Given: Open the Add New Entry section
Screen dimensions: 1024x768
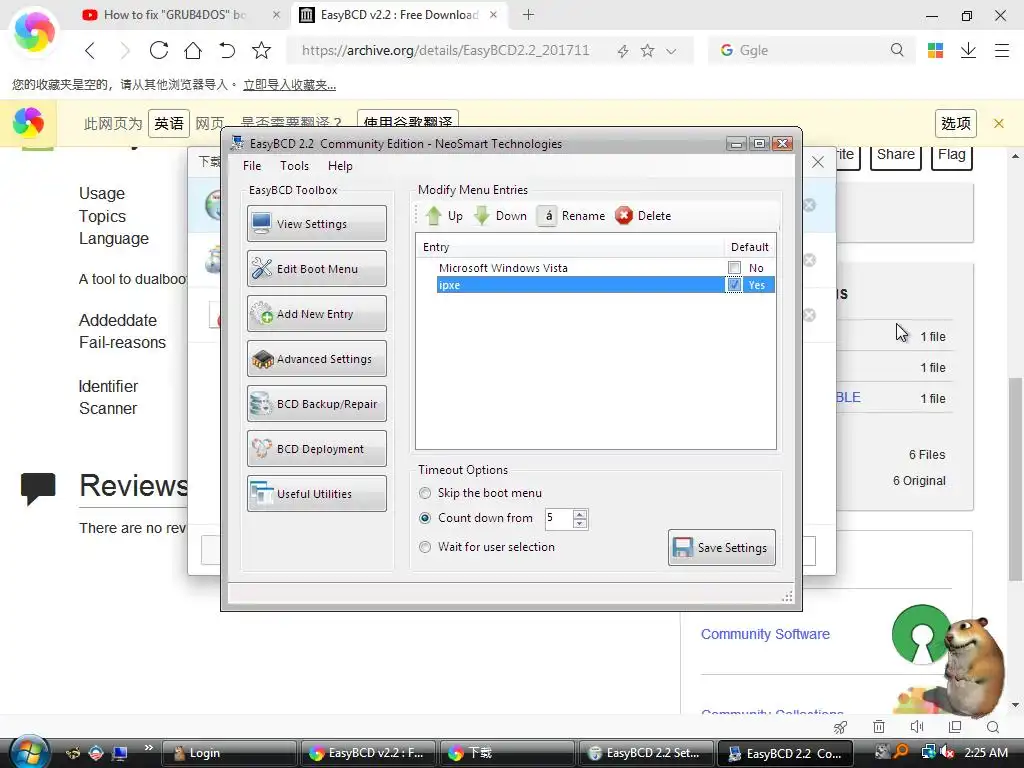Looking at the screenshot, I should pyautogui.click(x=317, y=314).
